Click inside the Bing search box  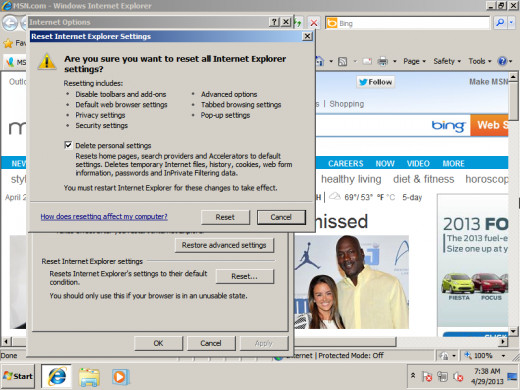pos(413,23)
